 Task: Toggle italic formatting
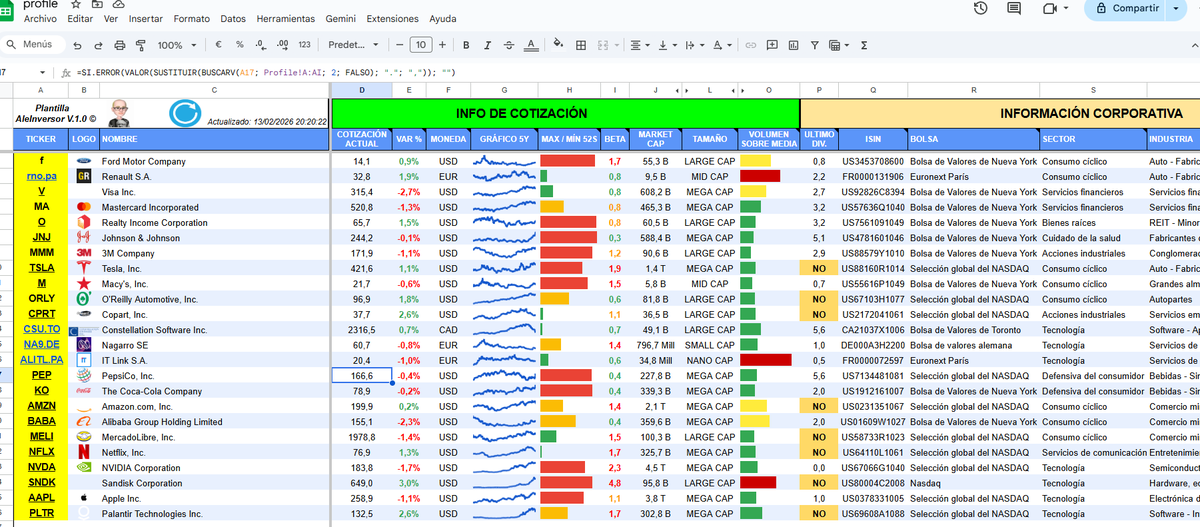[x=488, y=45]
